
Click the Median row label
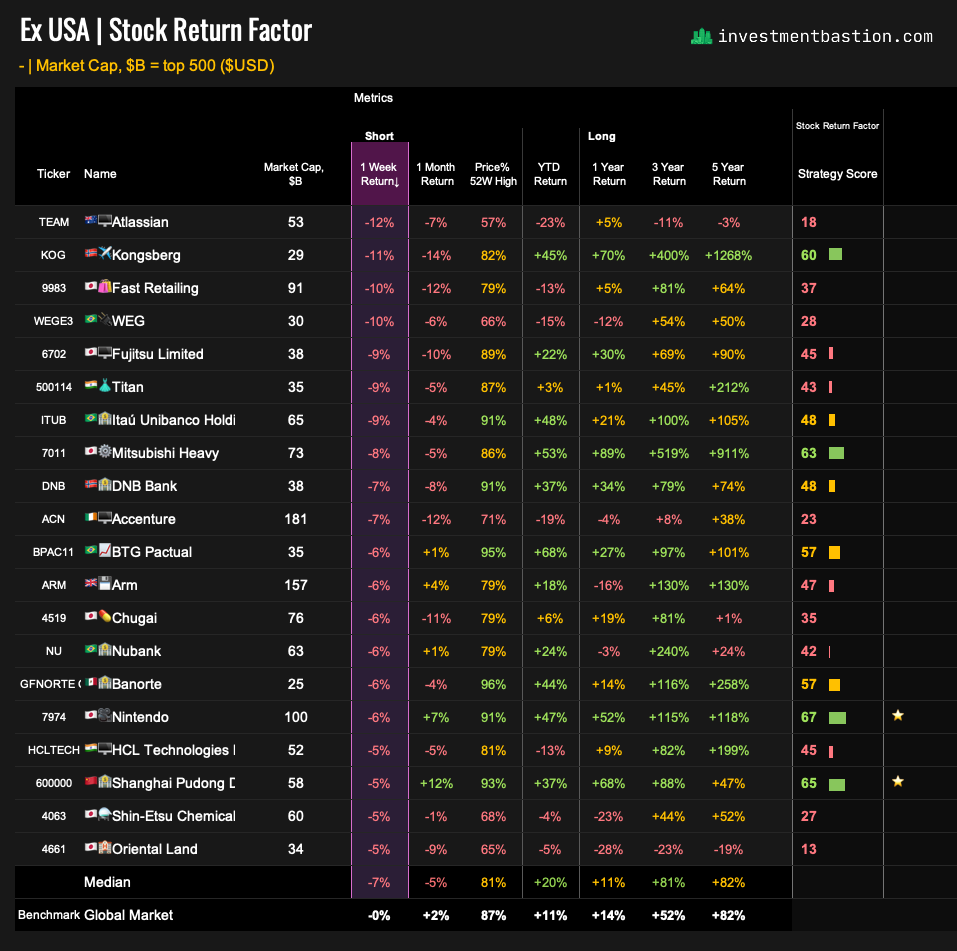107,882
